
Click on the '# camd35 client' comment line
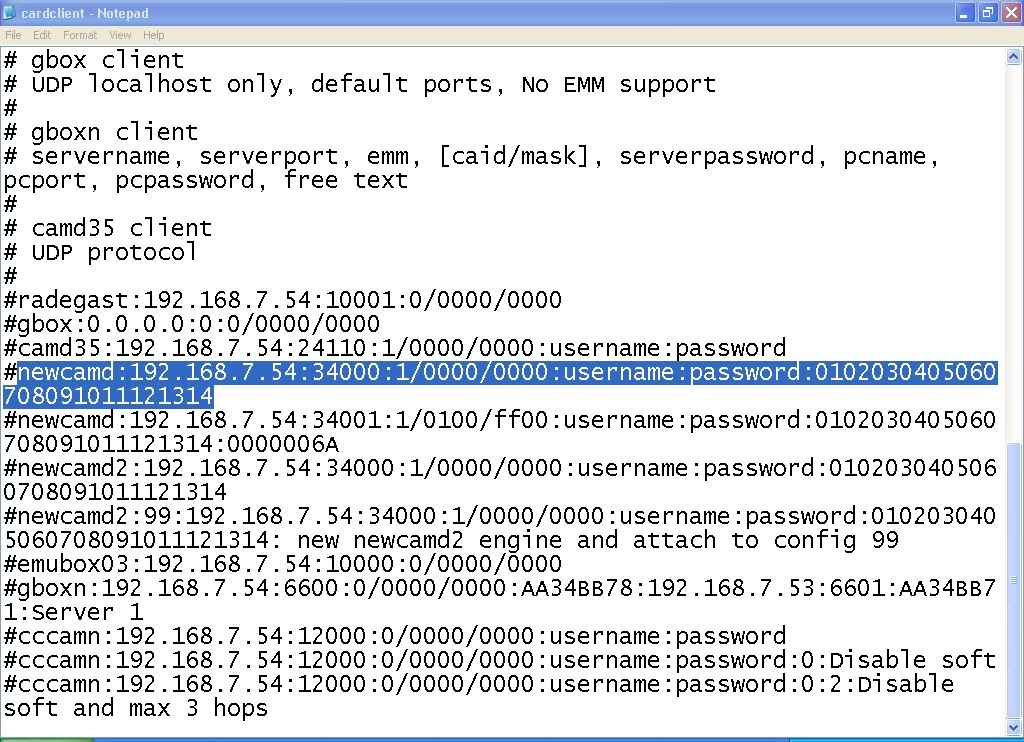click(x=108, y=228)
